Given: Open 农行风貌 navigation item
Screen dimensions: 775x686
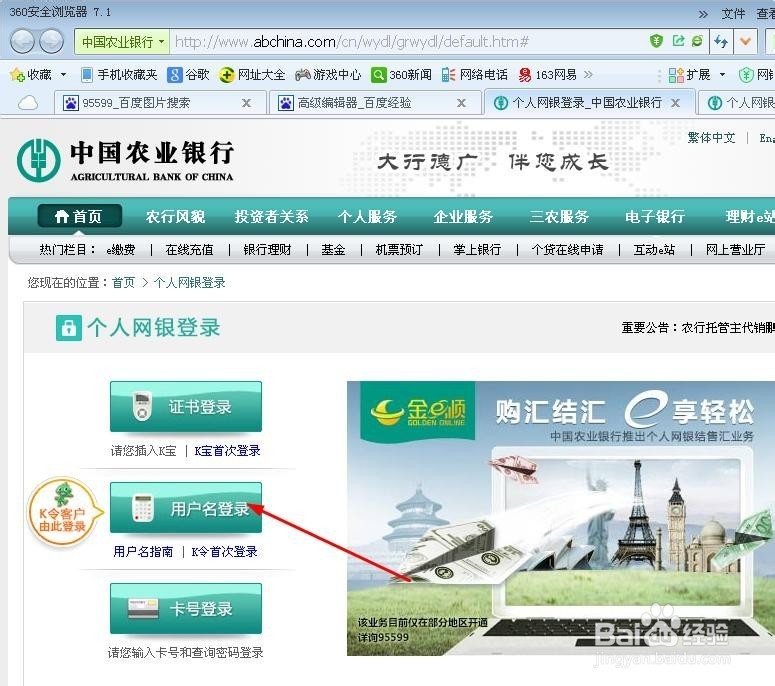Looking at the screenshot, I should coord(175,216).
